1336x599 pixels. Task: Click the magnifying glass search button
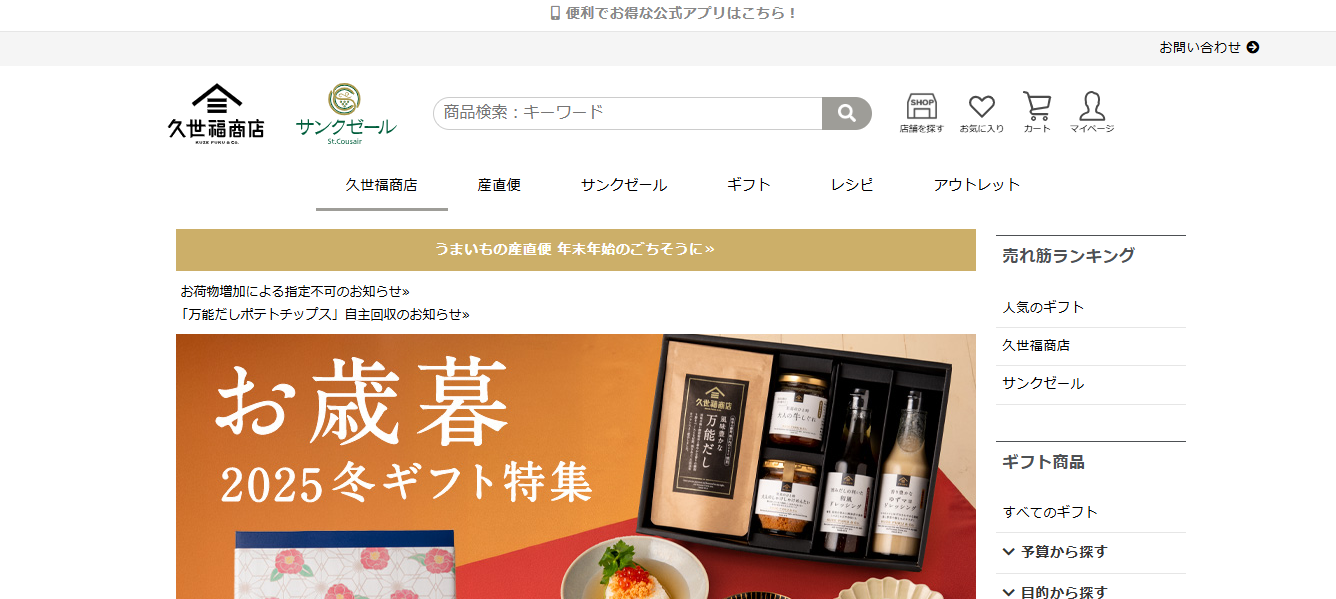[846, 113]
